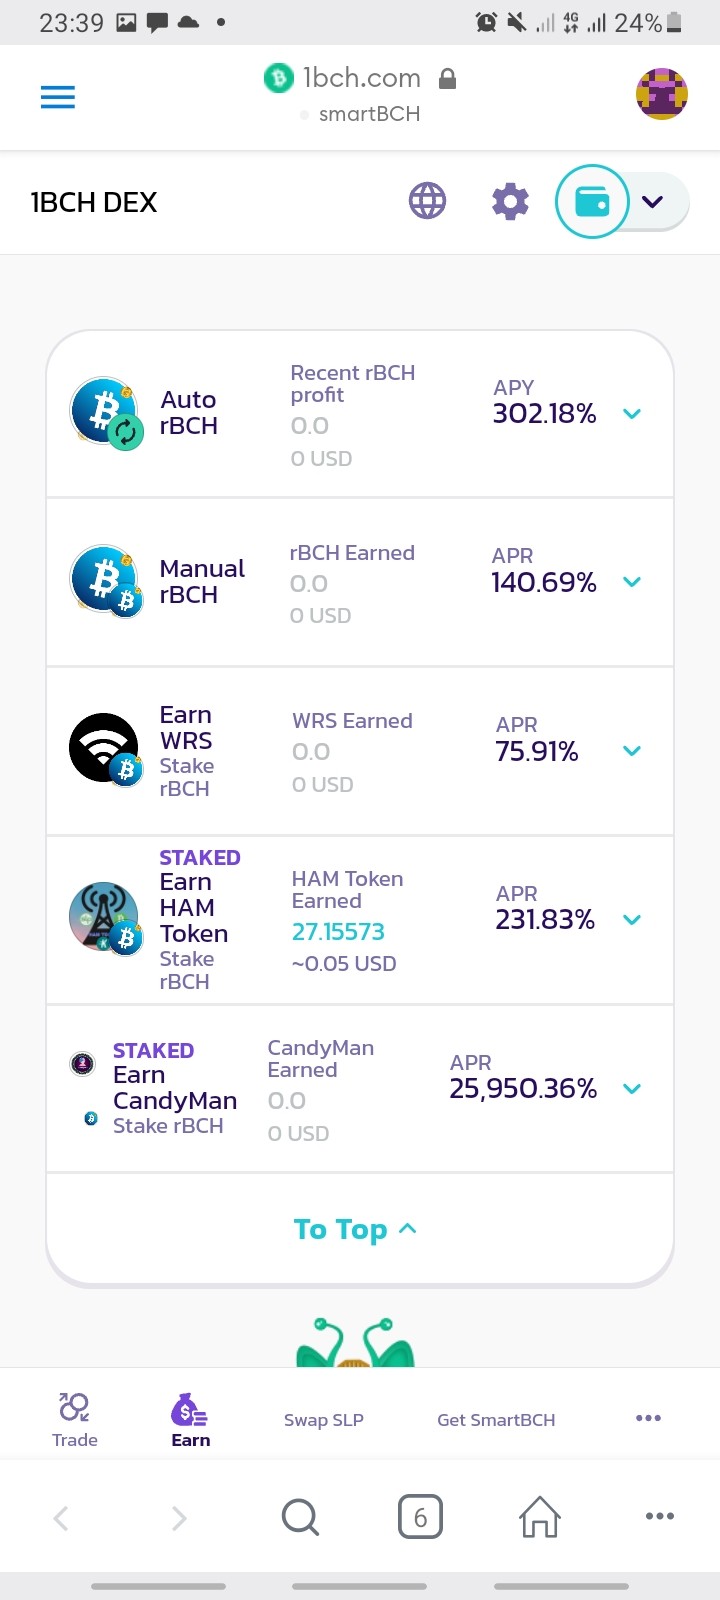720x1600 pixels.
Task: Open settings gear icon
Action: 510,201
